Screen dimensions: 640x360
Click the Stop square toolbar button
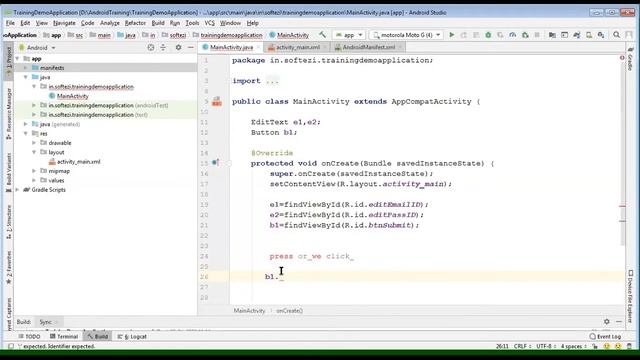537,35
